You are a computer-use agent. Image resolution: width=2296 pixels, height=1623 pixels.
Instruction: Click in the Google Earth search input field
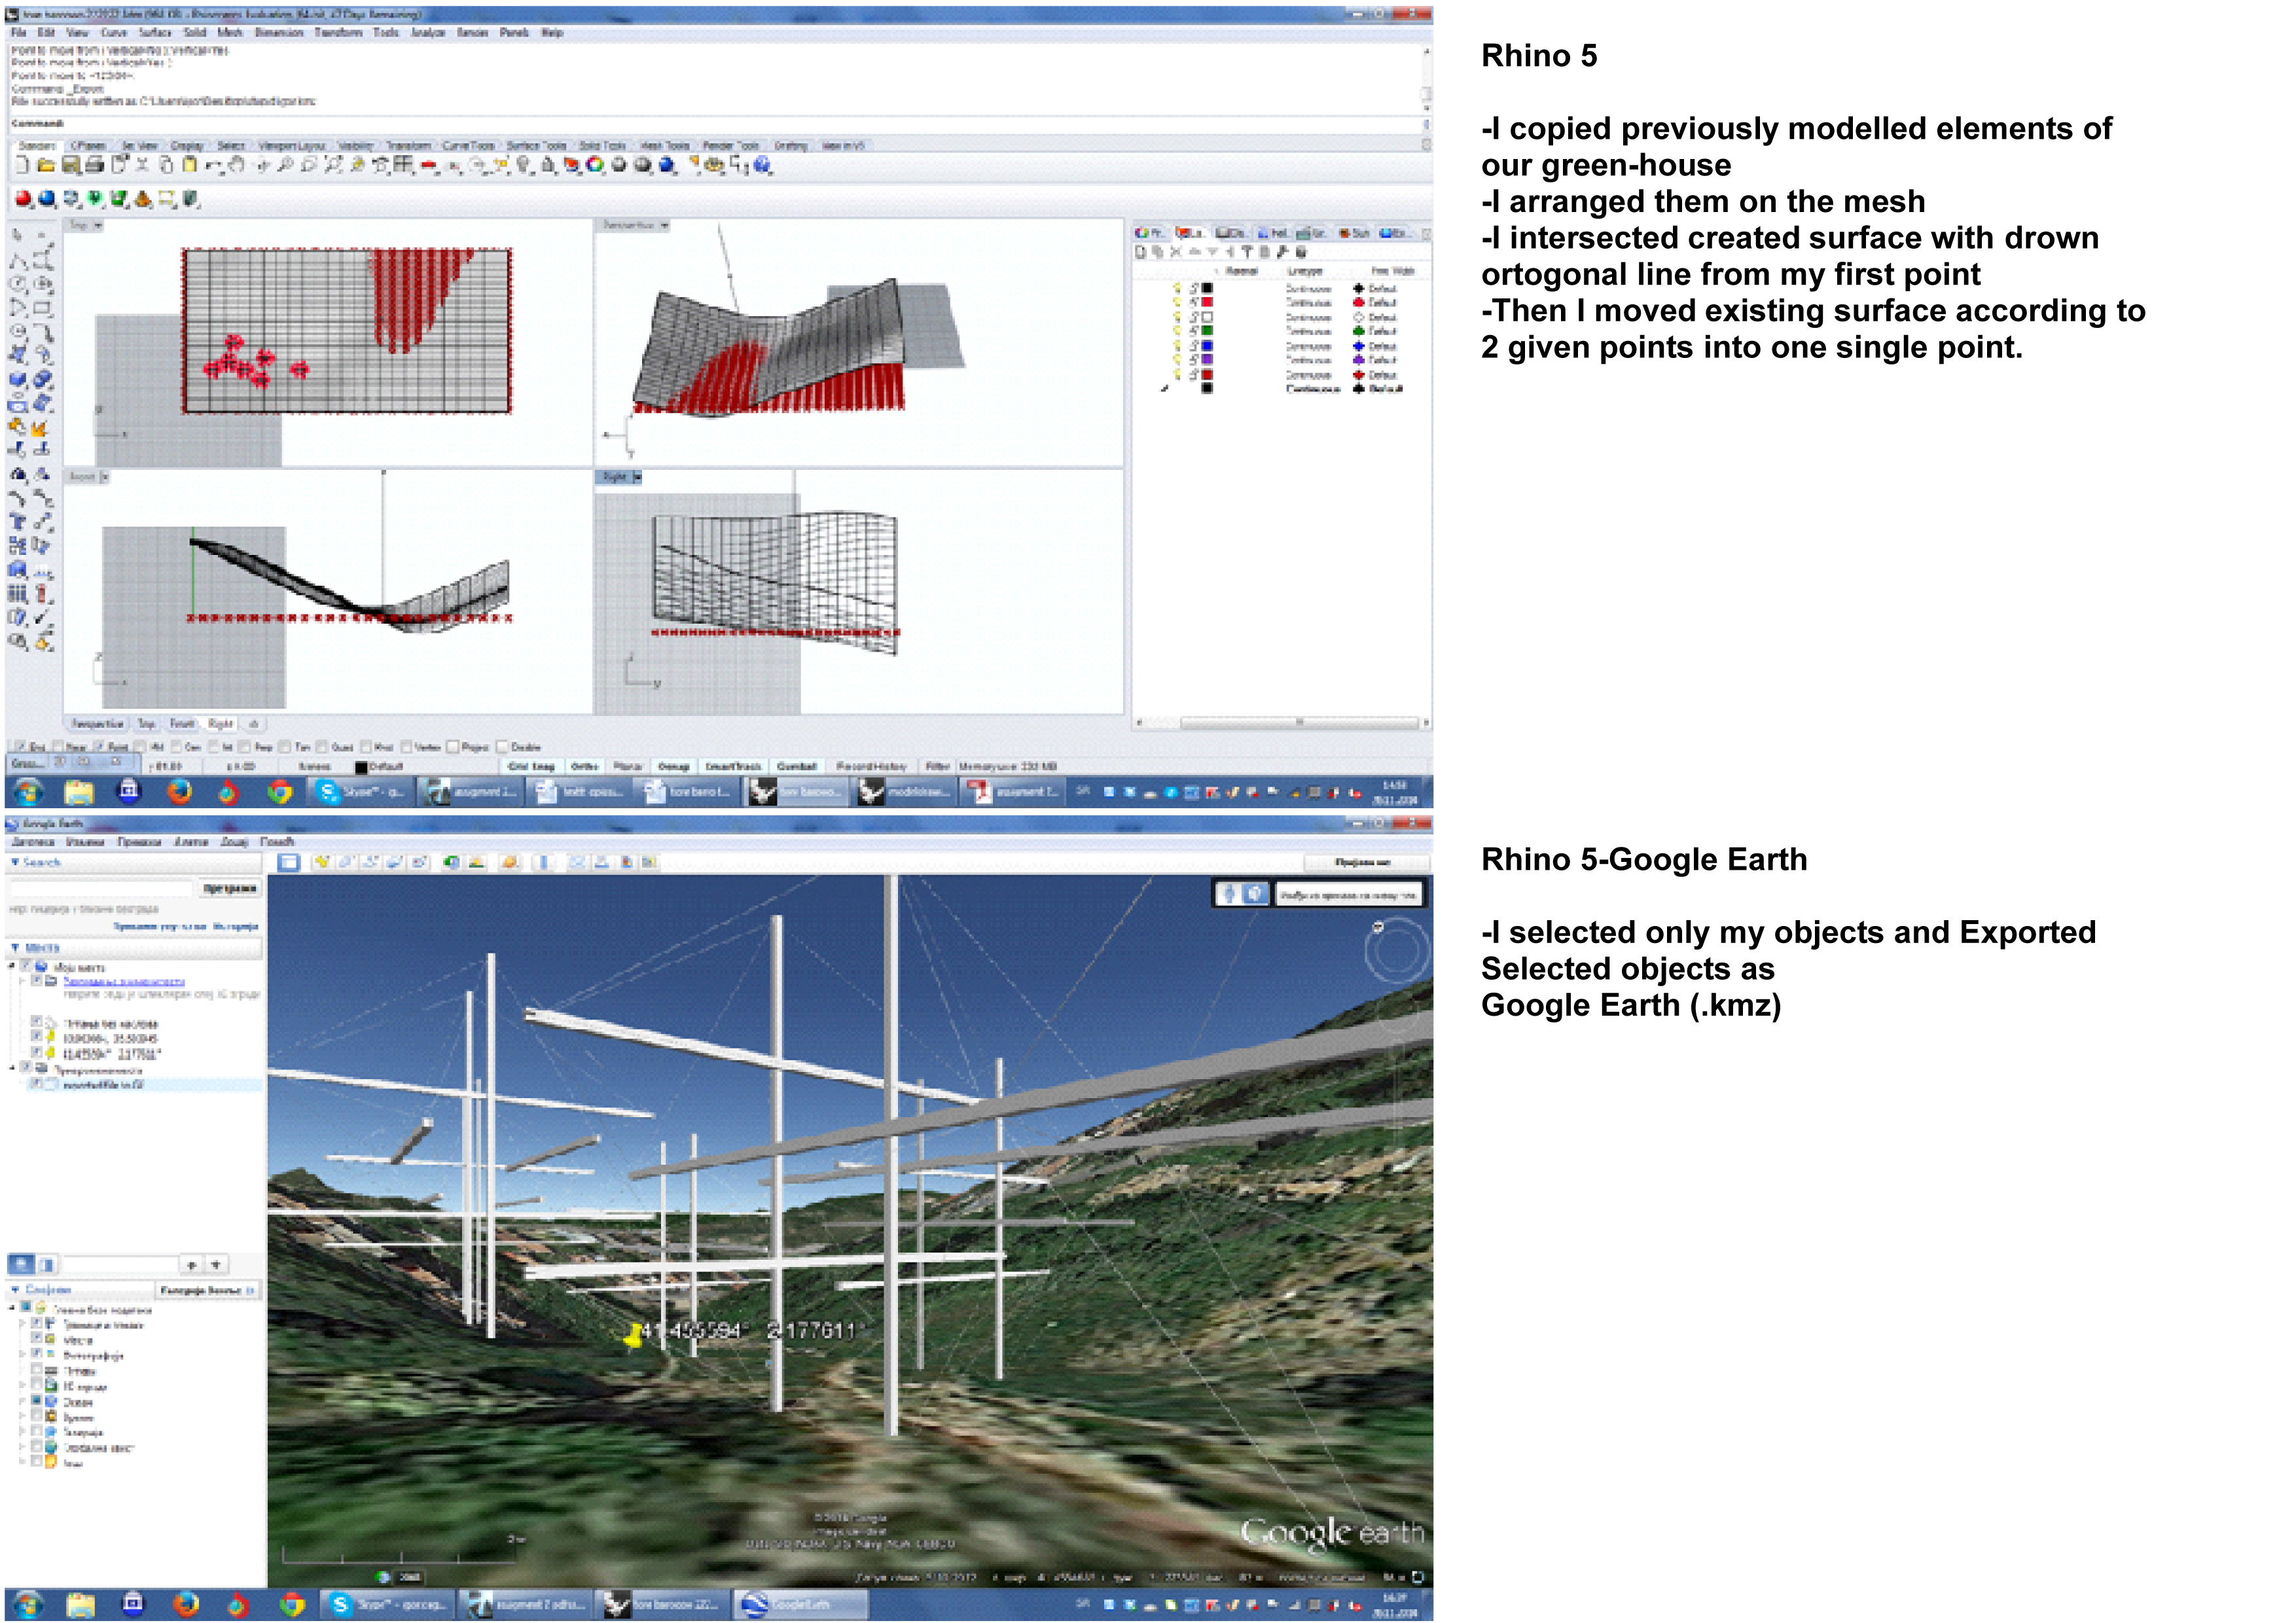click(100, 888)
